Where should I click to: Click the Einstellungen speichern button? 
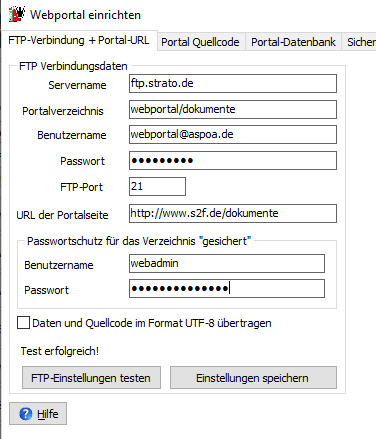(253, 378)
